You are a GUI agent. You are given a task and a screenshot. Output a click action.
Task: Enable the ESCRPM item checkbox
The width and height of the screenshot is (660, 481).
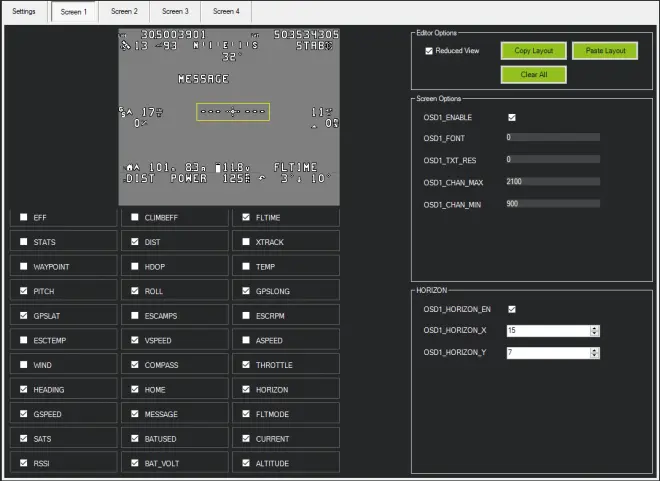(x=246, y=315)
